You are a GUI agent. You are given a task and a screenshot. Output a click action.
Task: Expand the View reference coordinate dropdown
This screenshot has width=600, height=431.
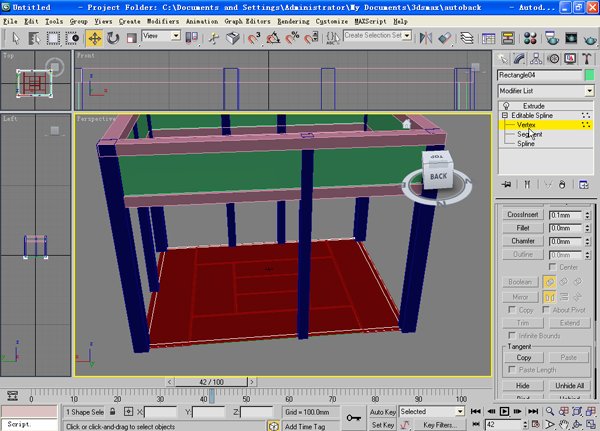(176, 35)
